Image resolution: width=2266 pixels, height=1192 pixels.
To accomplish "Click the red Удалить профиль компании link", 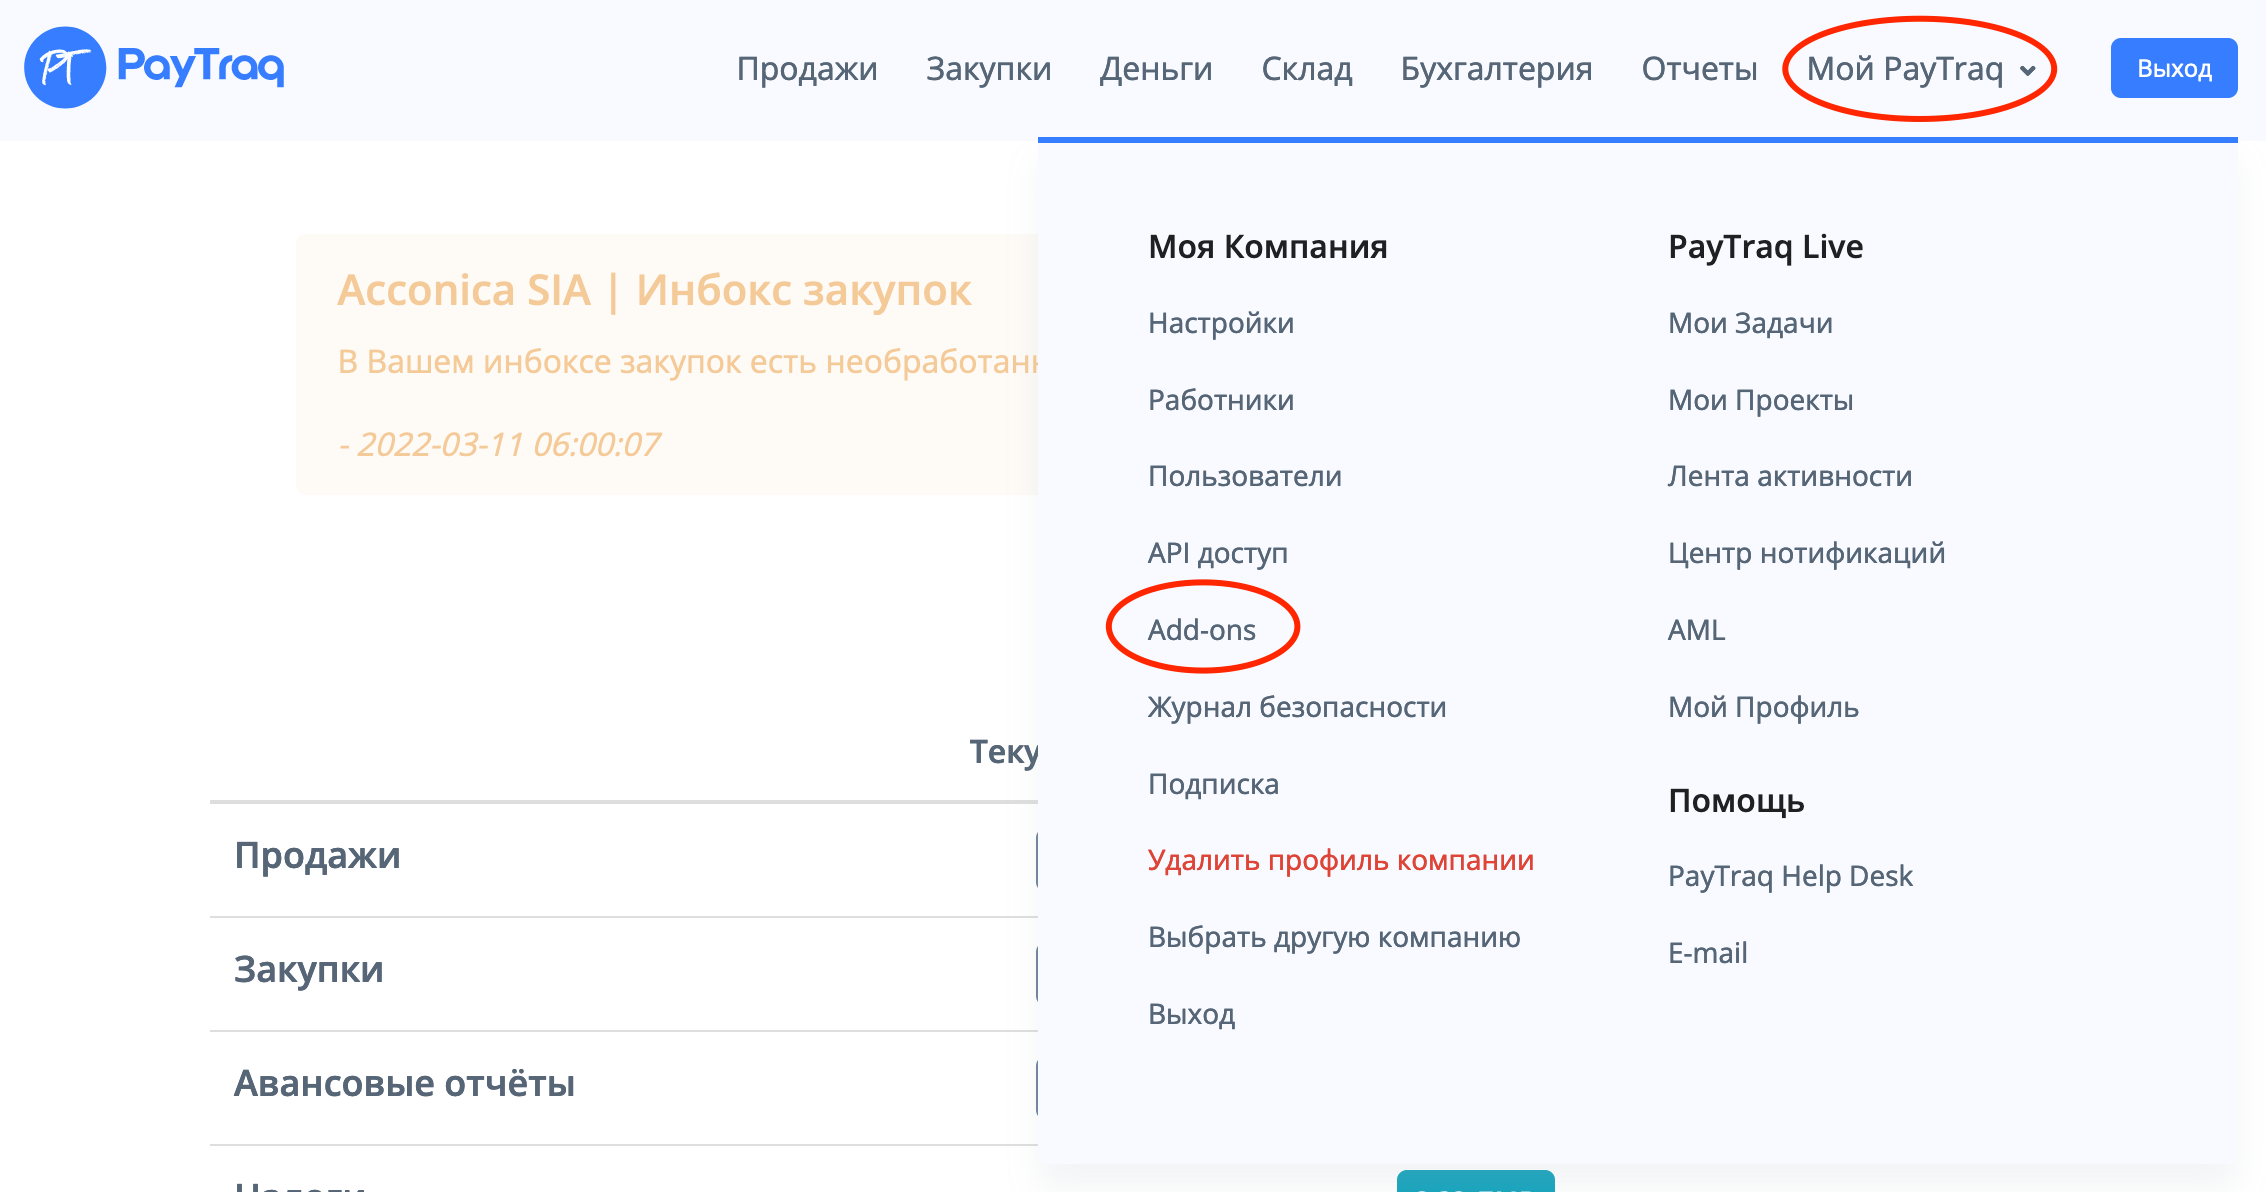I will click(1340, 860).
